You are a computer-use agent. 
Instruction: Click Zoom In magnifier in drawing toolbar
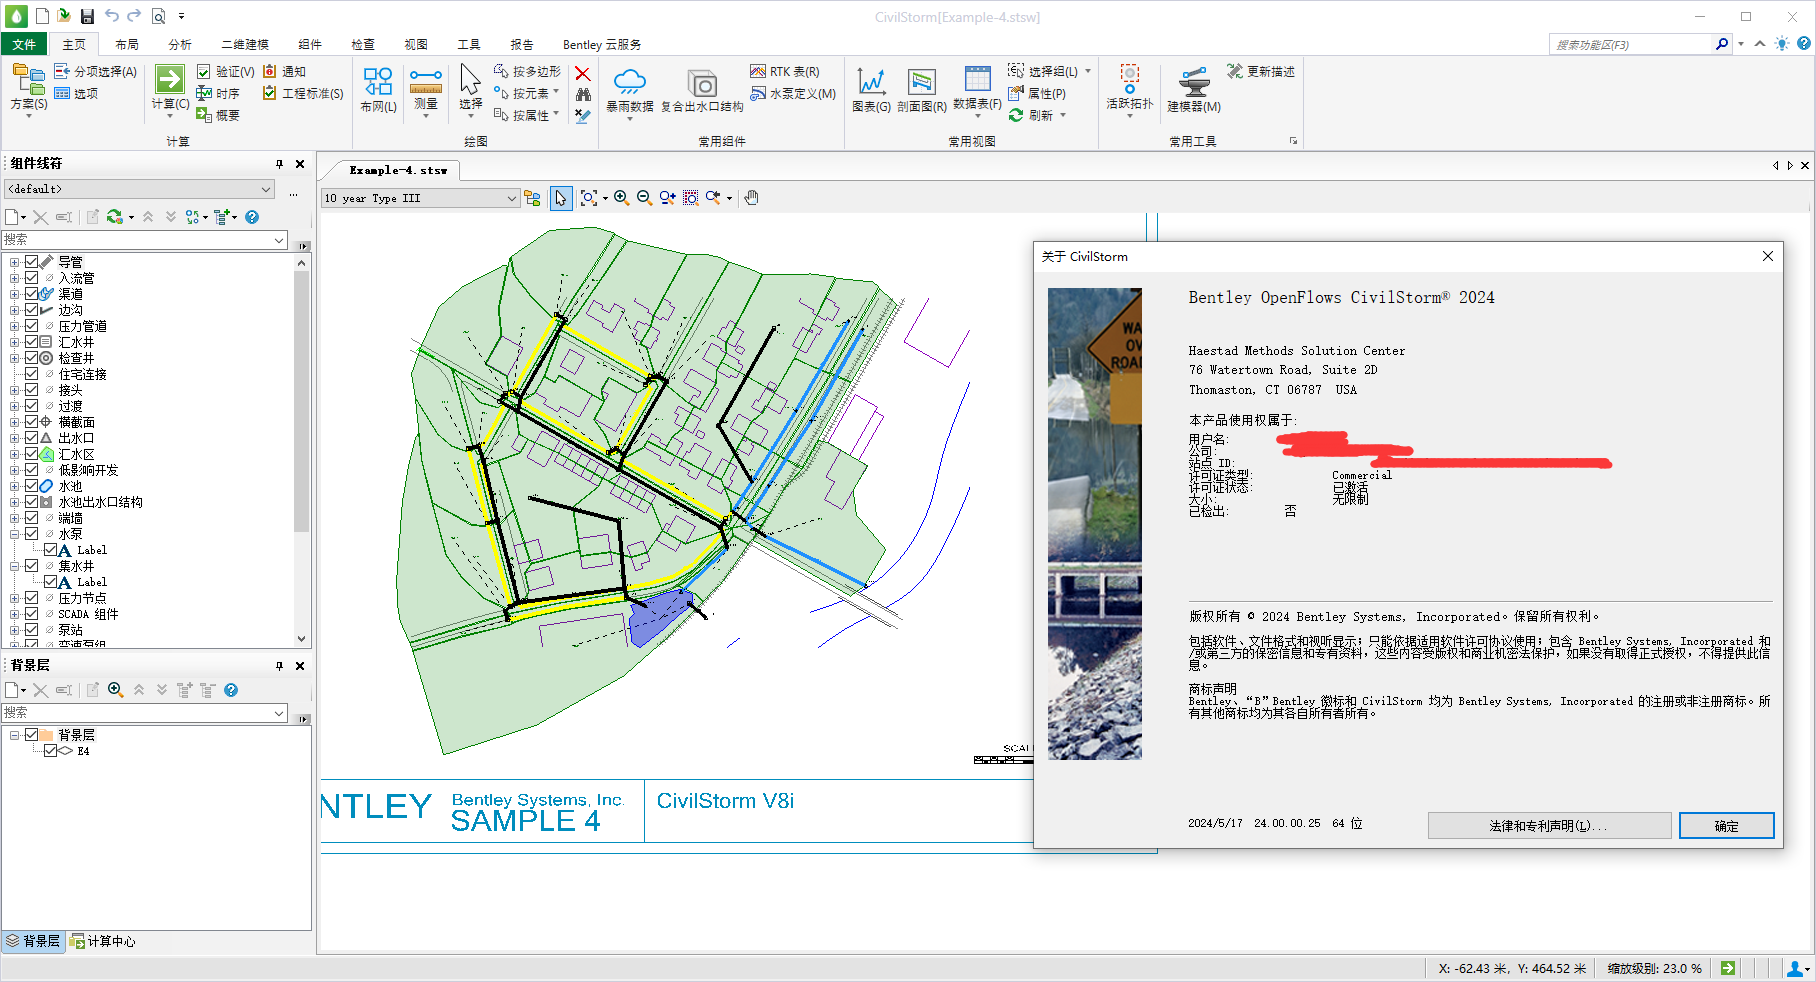pos(621,198)
